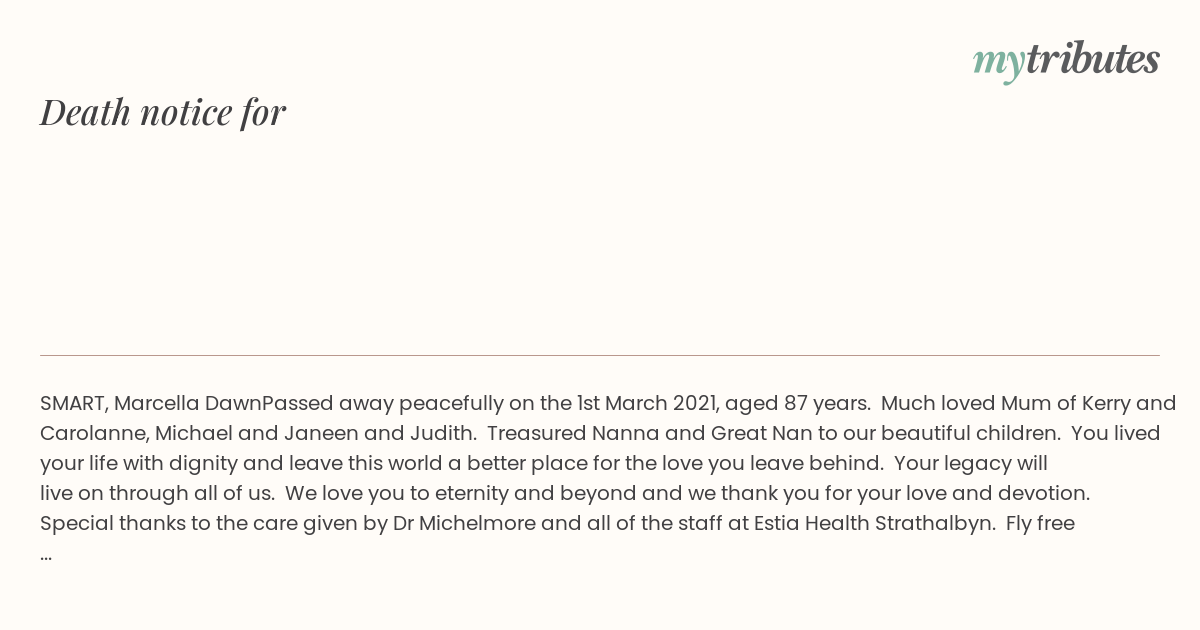Click the grey 'tributes' part of the logo

coord(1092,58)
